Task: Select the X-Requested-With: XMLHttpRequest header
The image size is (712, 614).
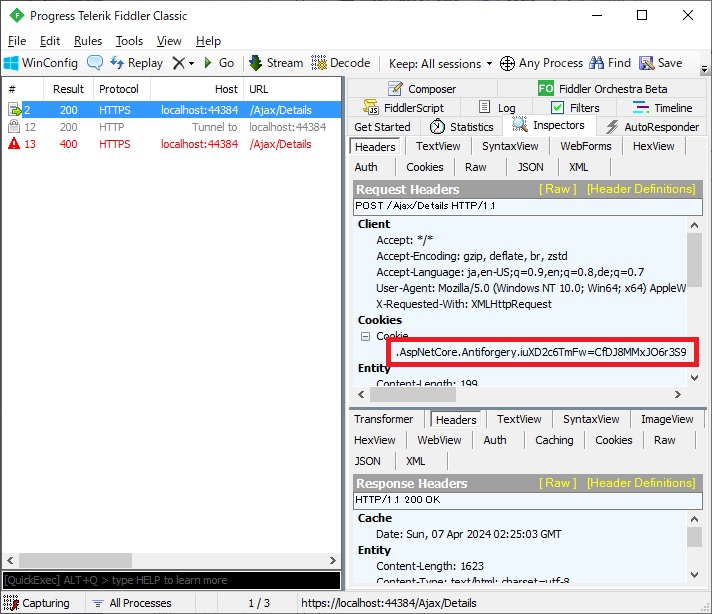Action: point(464,304)
